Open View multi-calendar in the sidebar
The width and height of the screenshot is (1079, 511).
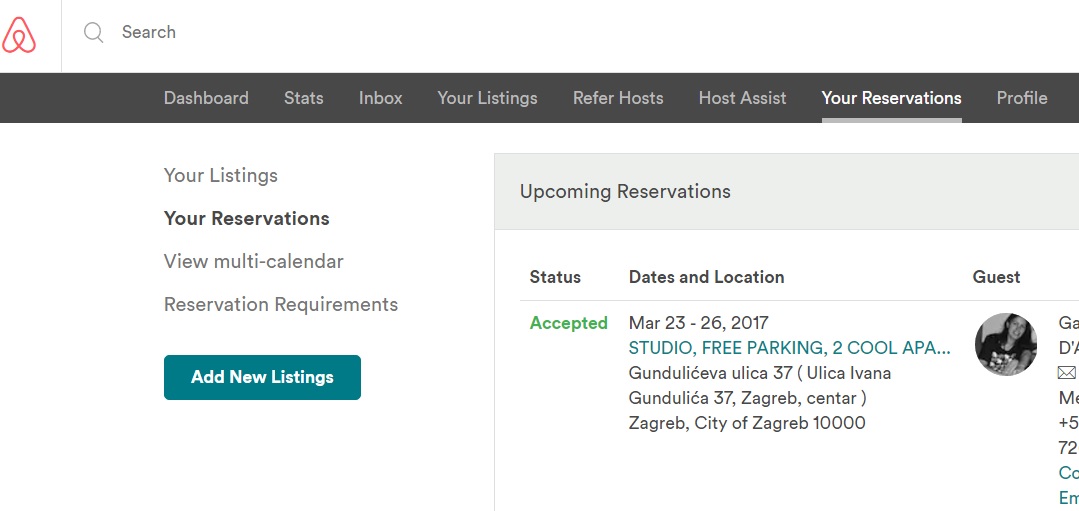point(254,262)
